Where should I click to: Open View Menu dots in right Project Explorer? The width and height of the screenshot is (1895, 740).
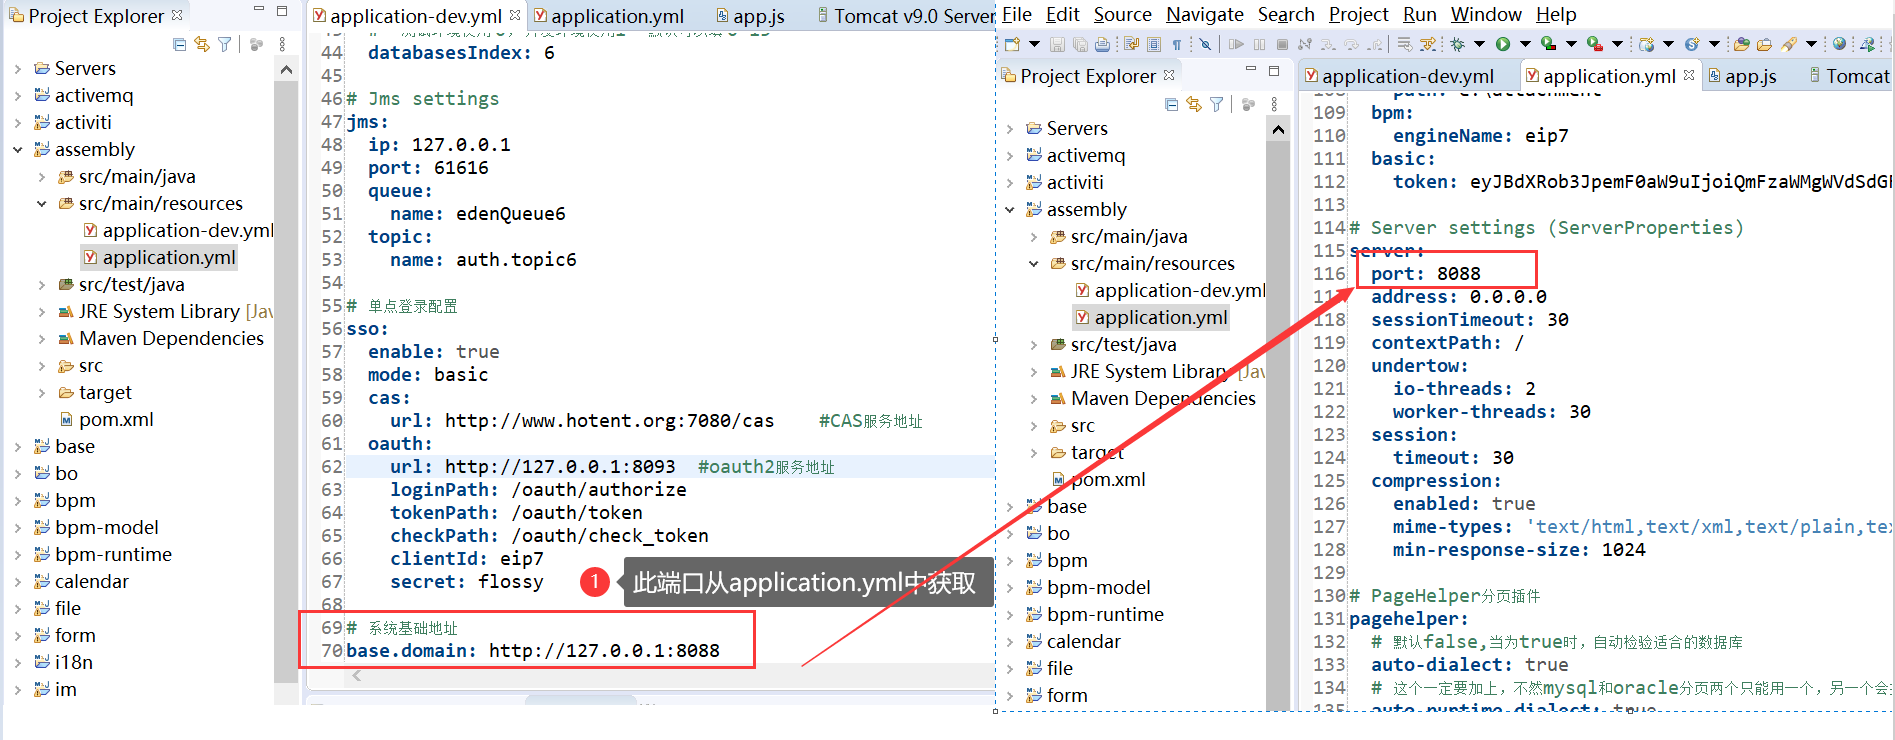click(1274, 104)
